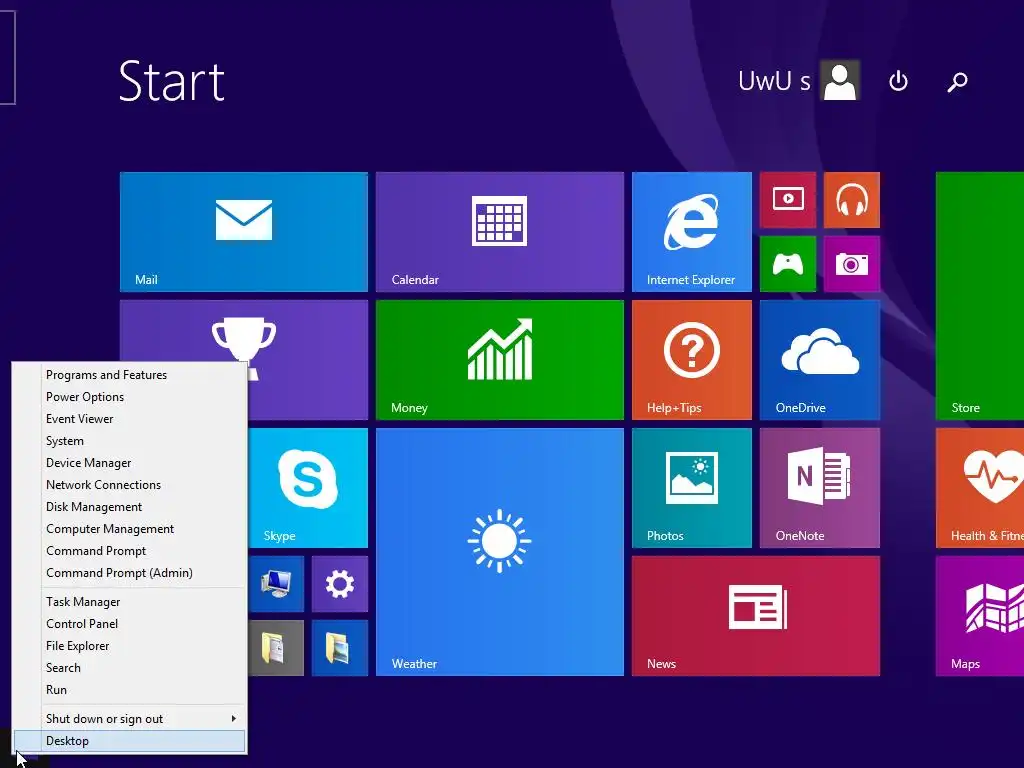Screen dimensions: 1024x768
Task: Open the Mail tile
Action: click(244, 232)
